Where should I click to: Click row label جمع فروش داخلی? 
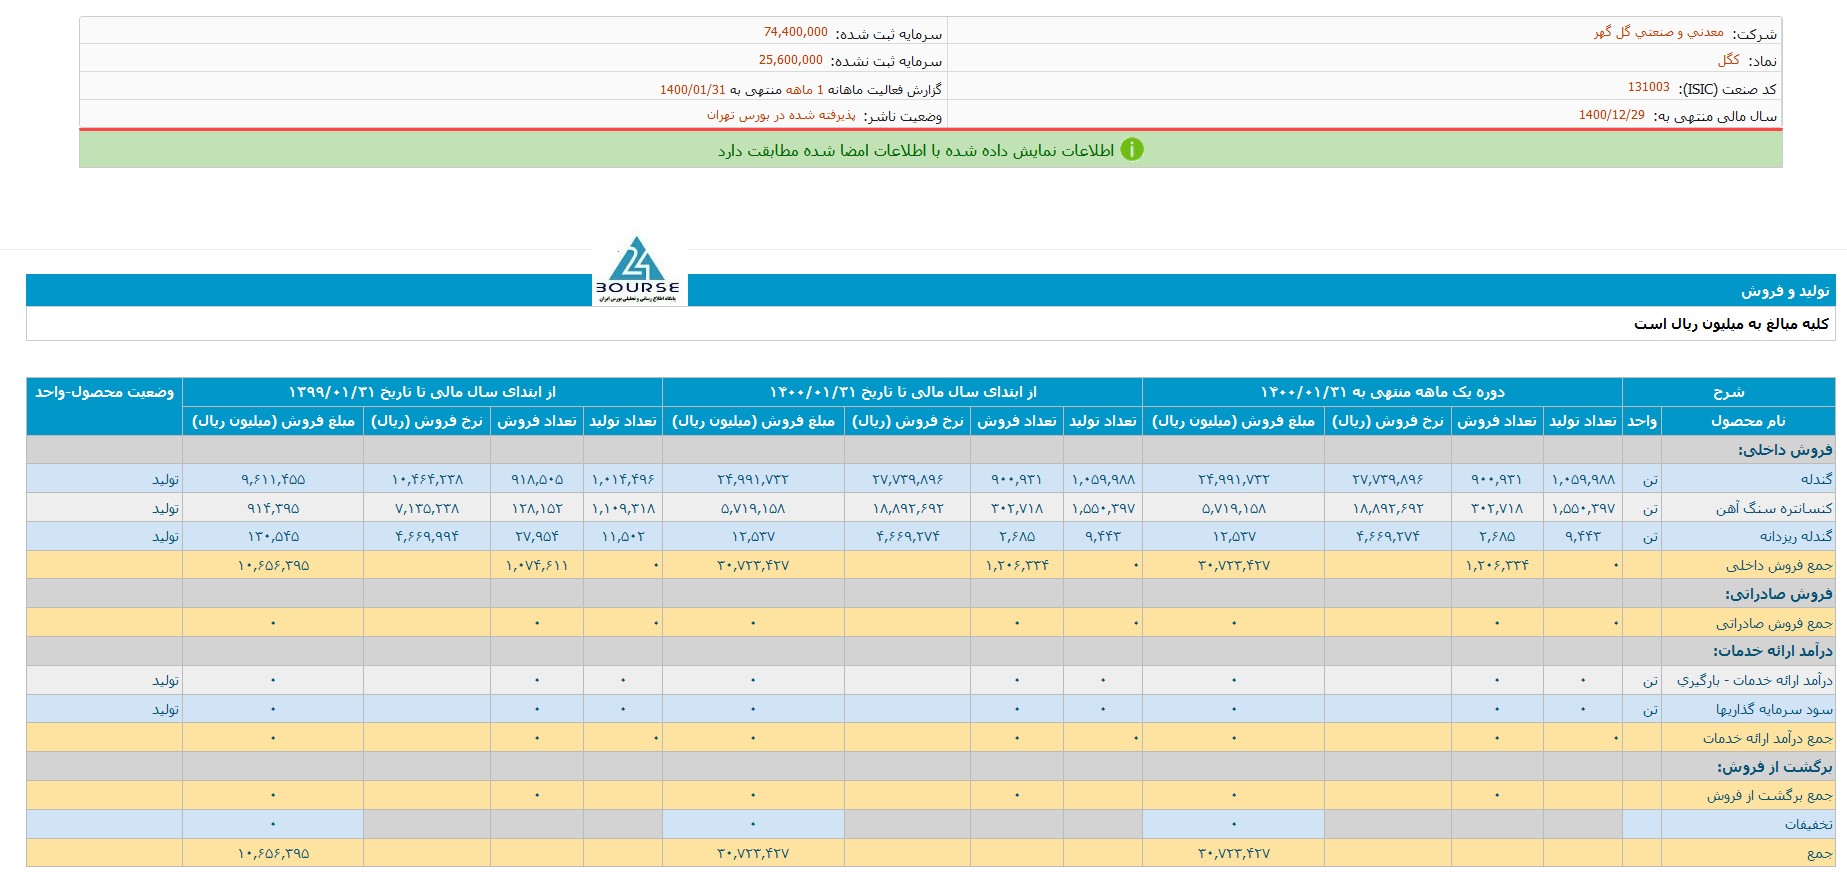point(1779,566)
